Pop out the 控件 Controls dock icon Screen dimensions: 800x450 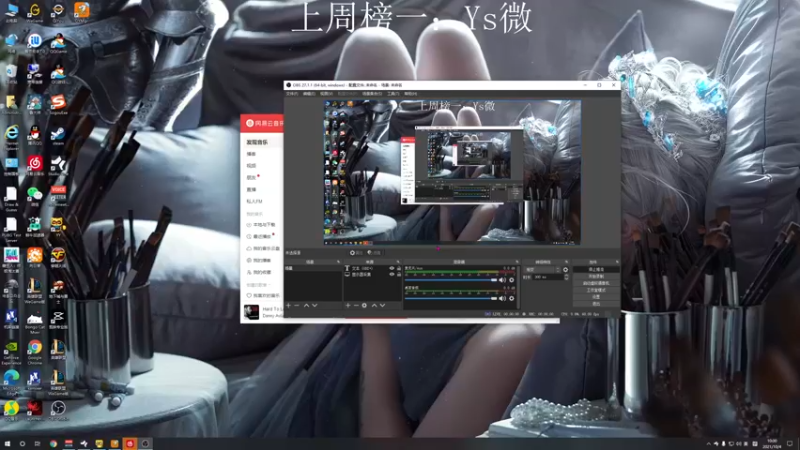617,261
